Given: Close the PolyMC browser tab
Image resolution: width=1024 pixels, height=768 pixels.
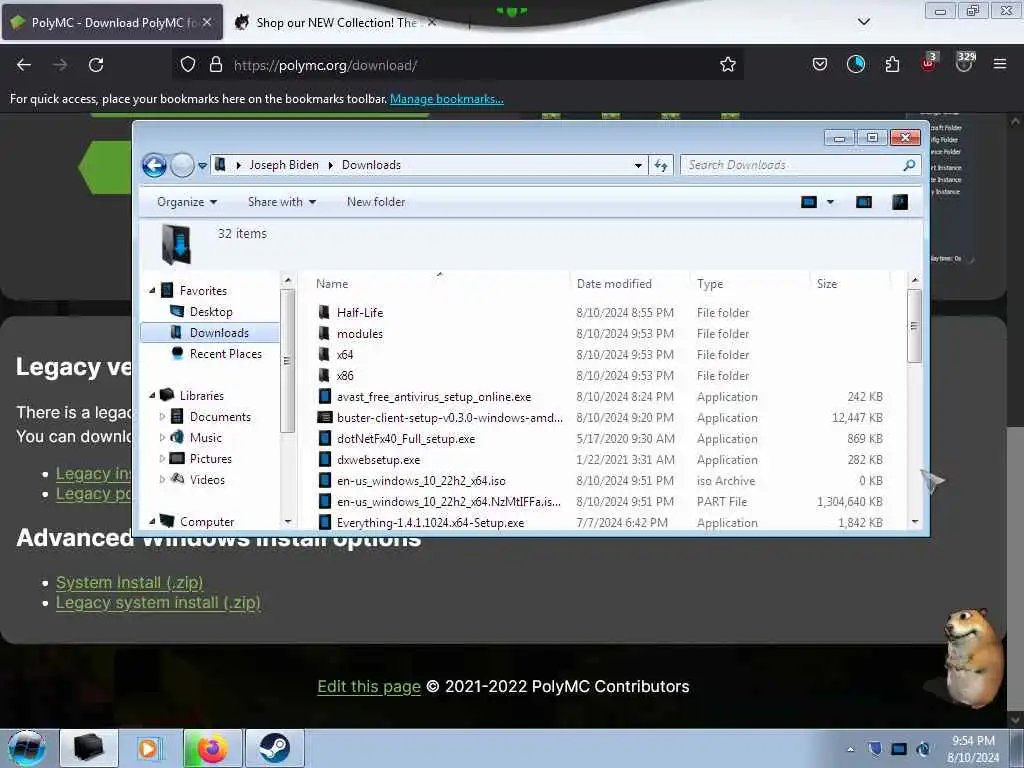Looking at the screenshot, I should click(207, 22).
